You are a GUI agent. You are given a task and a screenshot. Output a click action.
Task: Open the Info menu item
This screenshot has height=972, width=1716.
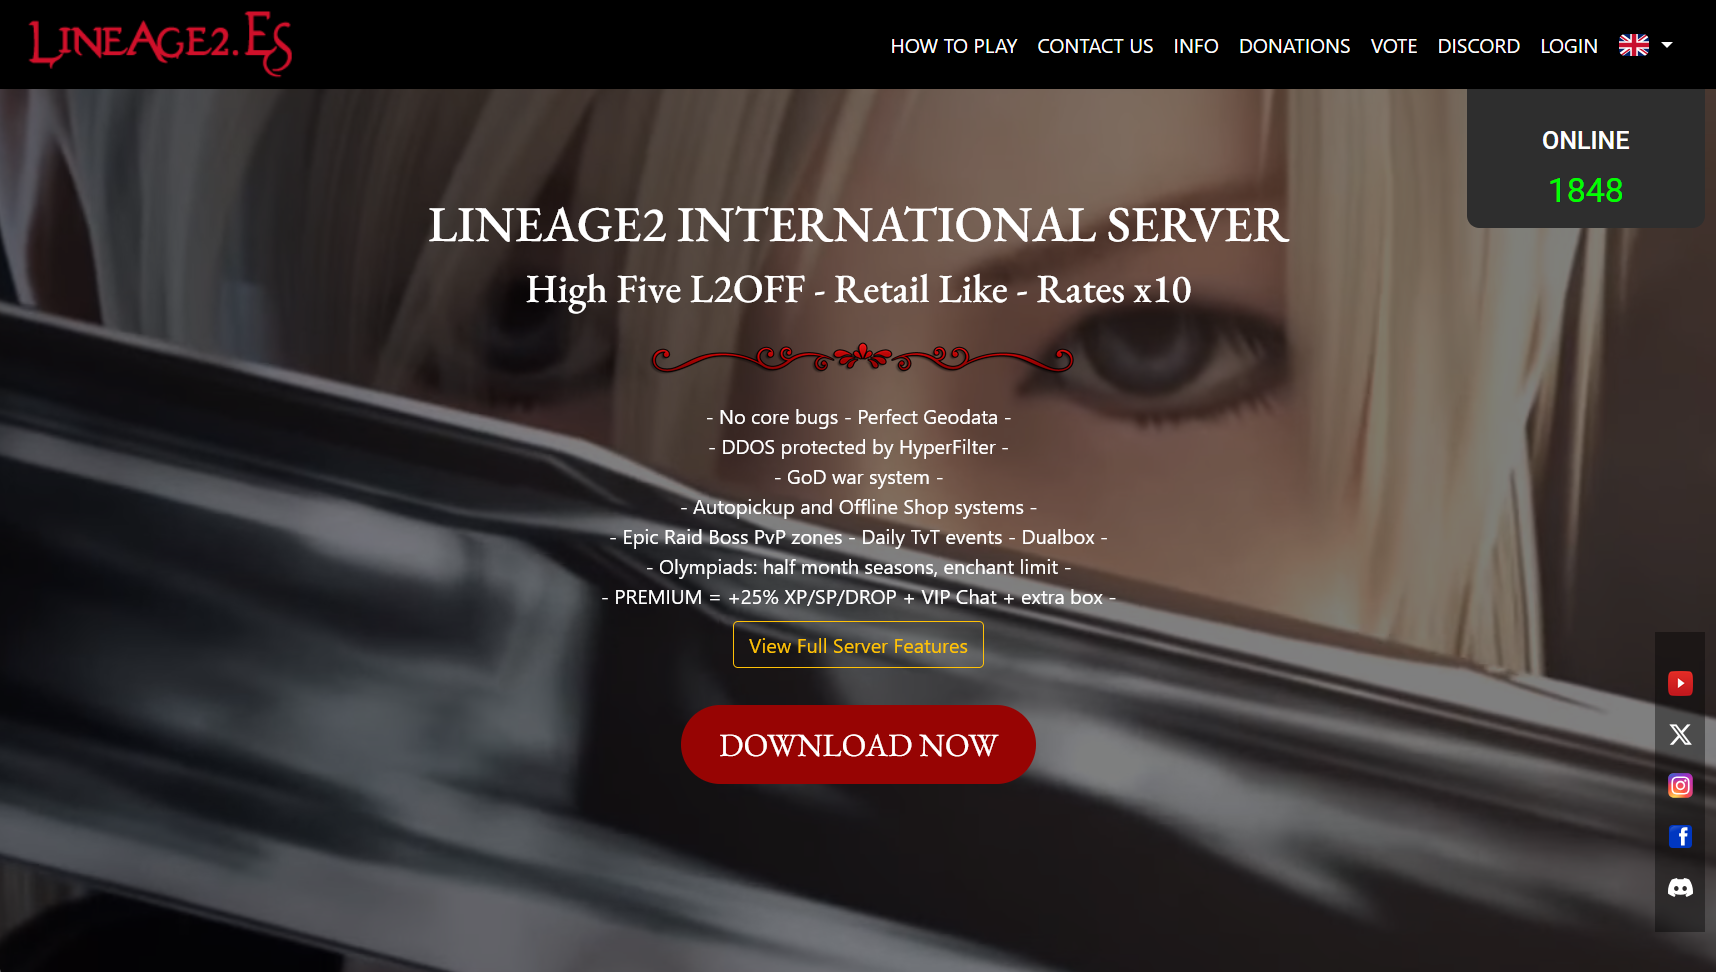click(x=1196, y=46)
